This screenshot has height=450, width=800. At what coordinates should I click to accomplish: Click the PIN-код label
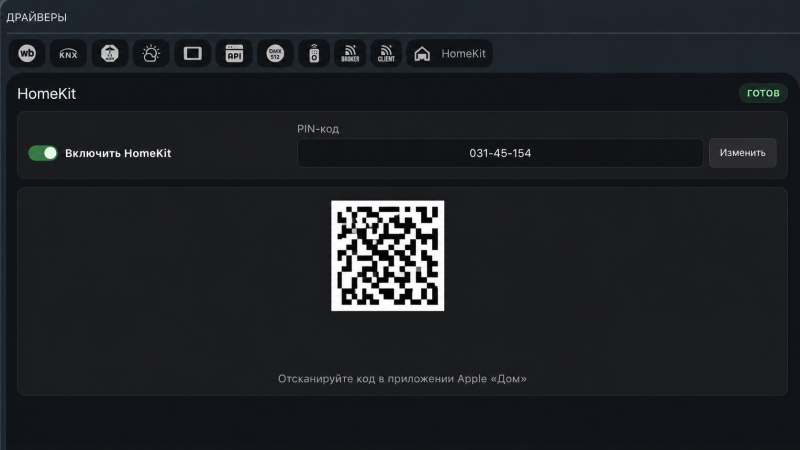pyautogui.click(x=318, y=129)
